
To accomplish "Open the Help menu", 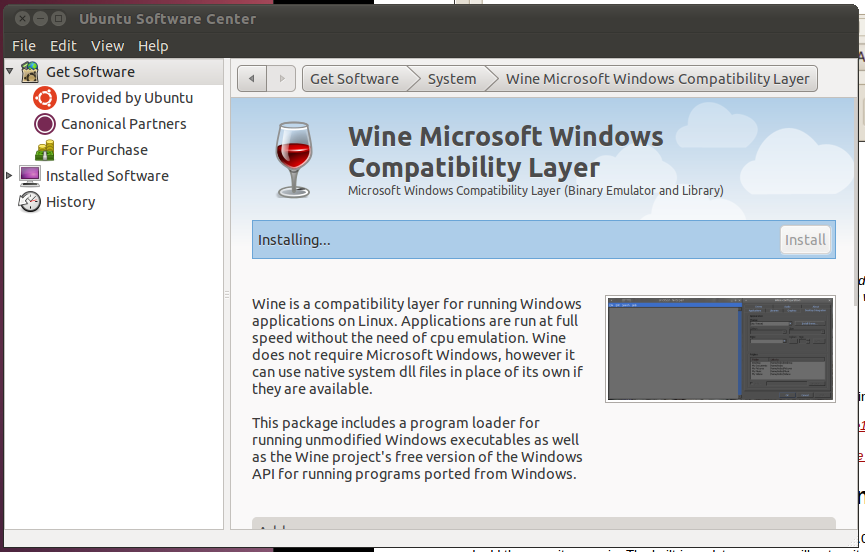I will 153,46.
